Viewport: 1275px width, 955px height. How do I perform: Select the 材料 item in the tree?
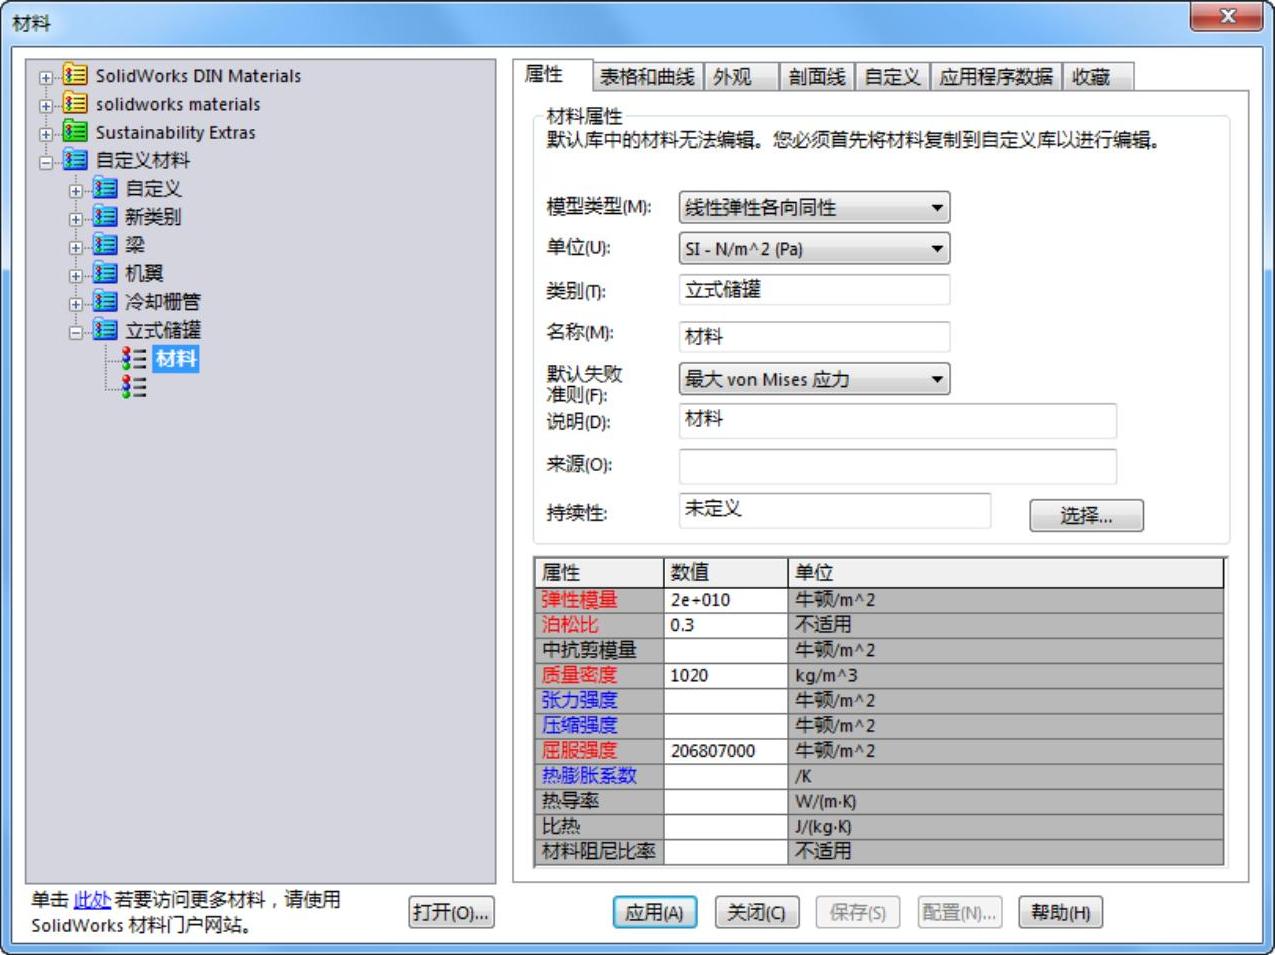tap(176, 358)
